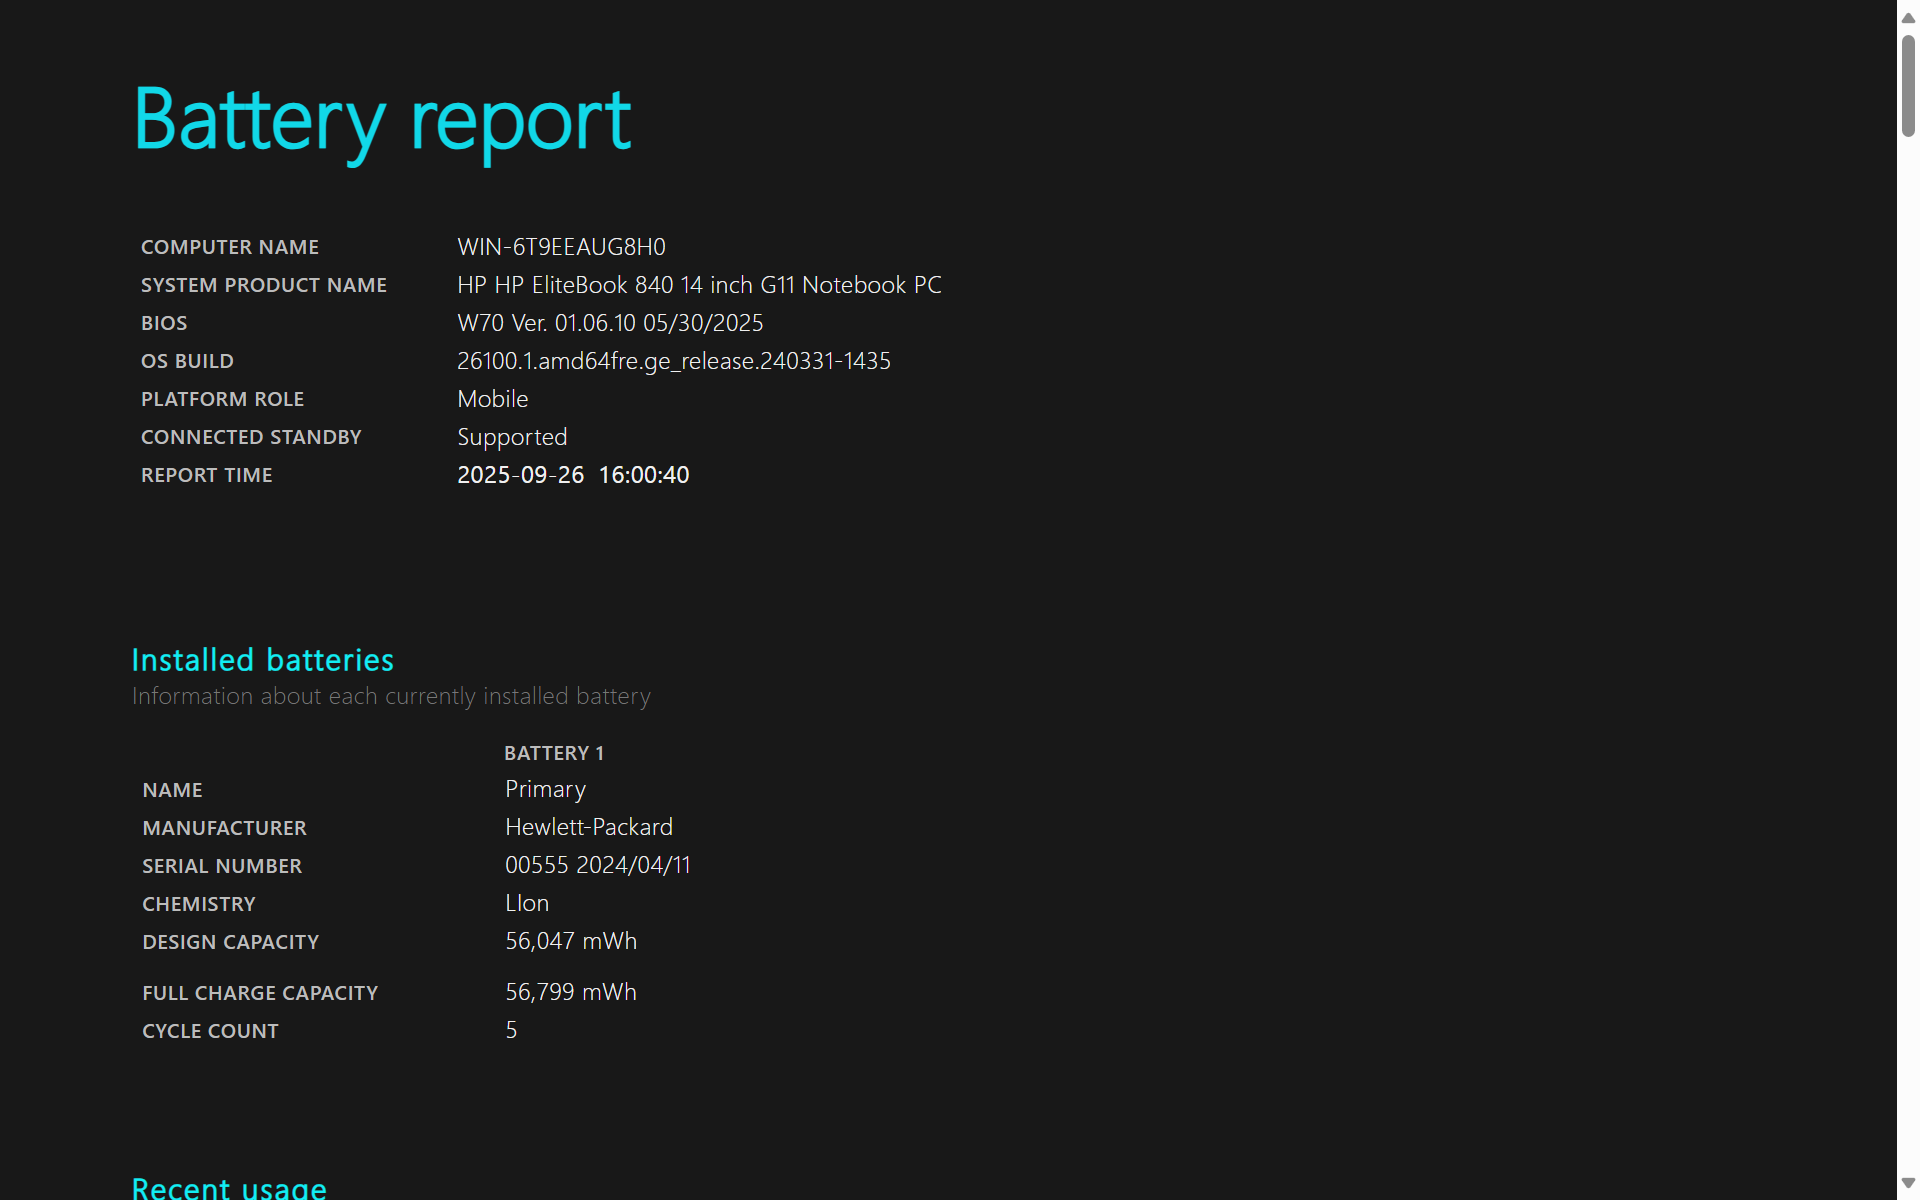Click the vertical scrollbar thumb
The height and width of the screenshot is (1200, 1920).
click(1907, 86)
